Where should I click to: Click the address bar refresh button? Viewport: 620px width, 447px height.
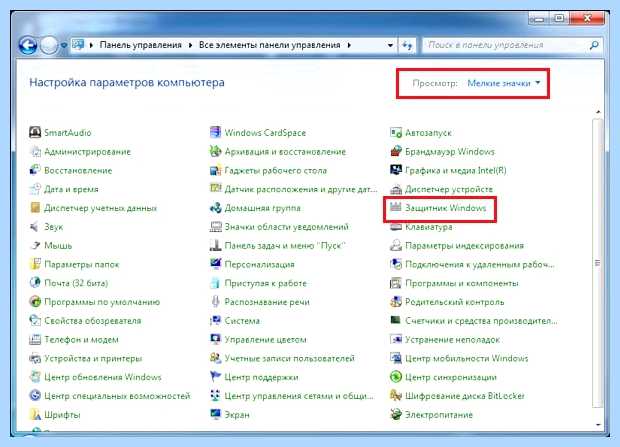click(x=407, y=45)
